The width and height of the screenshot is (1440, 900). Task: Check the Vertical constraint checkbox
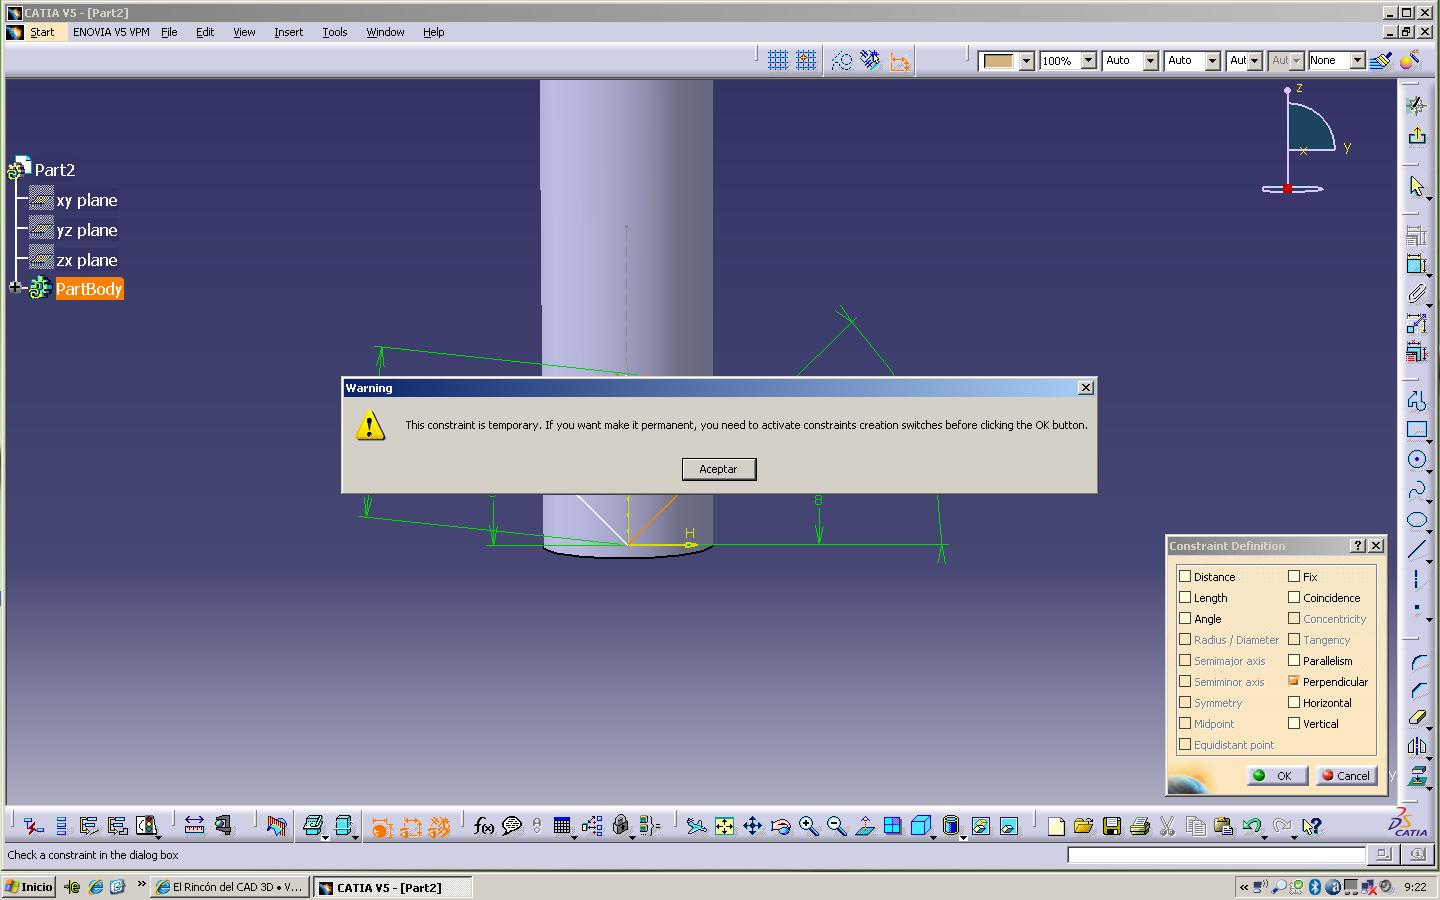[1294, 723]
